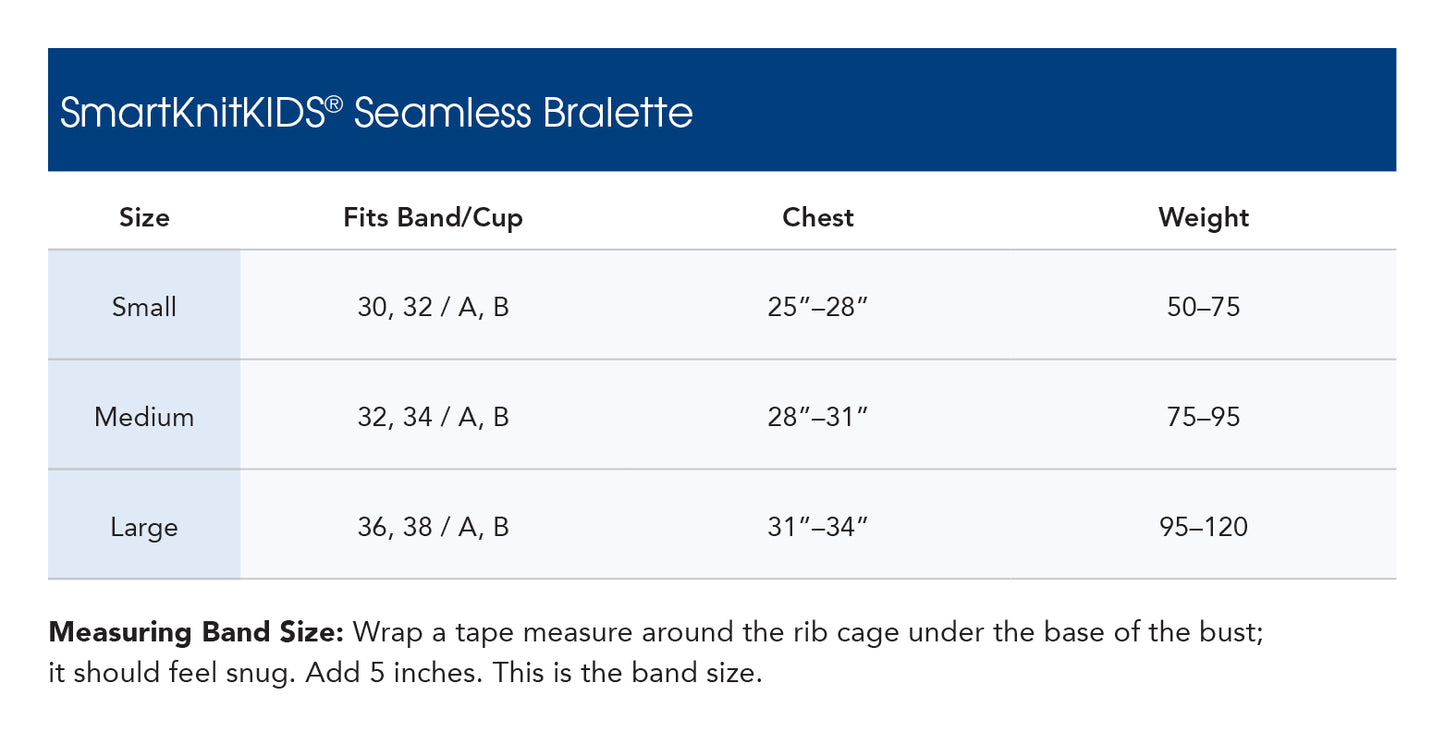This screenshot has height=732, width=1445.
Task: Select the Small size row label
Action: 144,306
